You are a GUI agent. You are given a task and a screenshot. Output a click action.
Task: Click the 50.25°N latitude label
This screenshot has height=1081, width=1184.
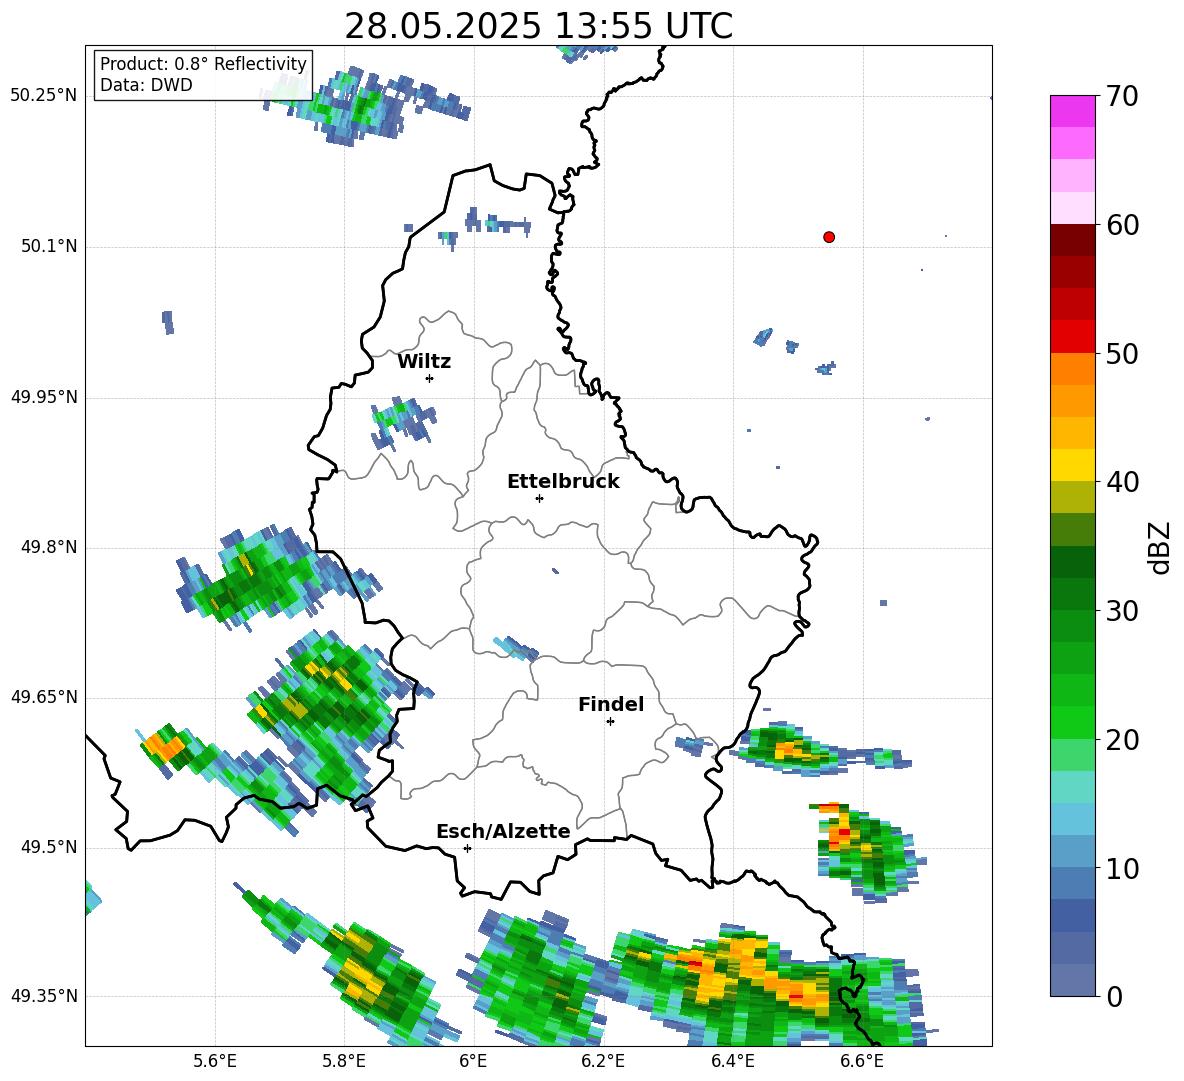pos(43,96)
